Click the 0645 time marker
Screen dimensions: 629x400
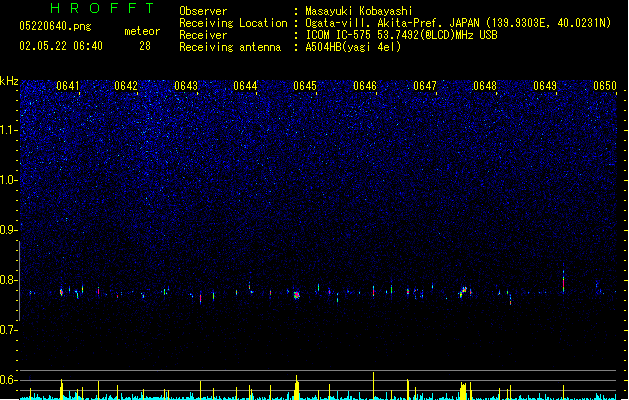pos(305,86)
